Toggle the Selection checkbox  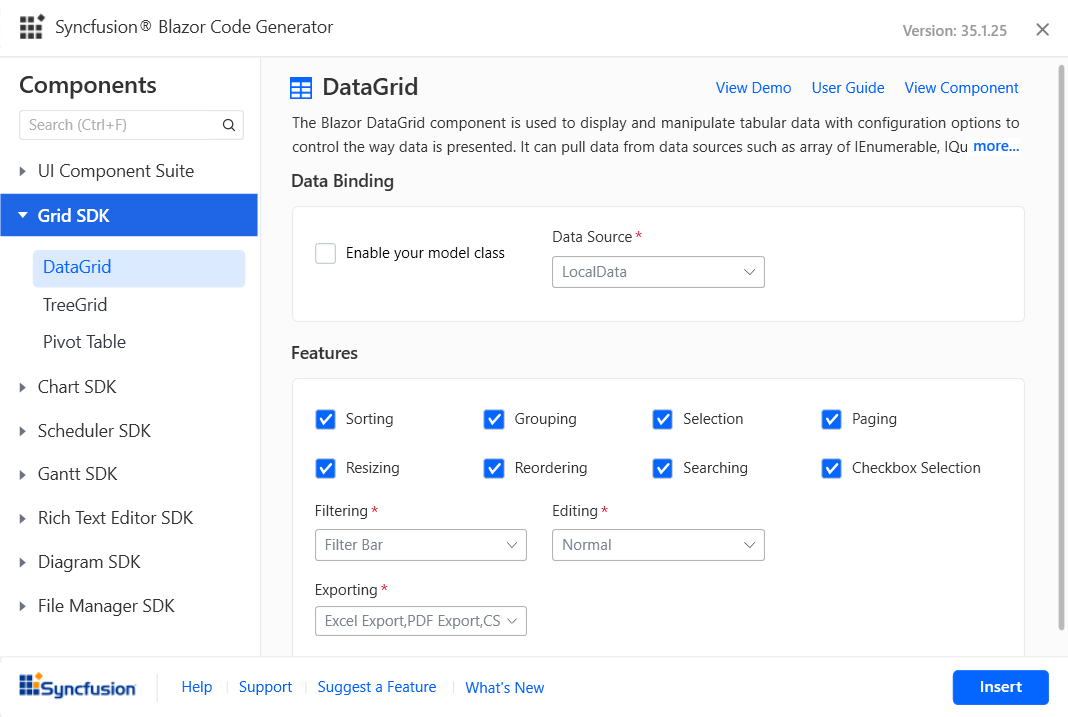coord(663,419)
